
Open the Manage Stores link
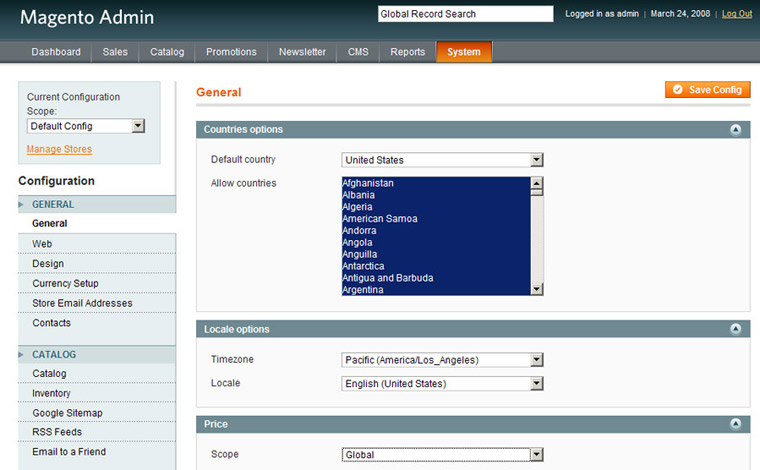tap(59, 149)
